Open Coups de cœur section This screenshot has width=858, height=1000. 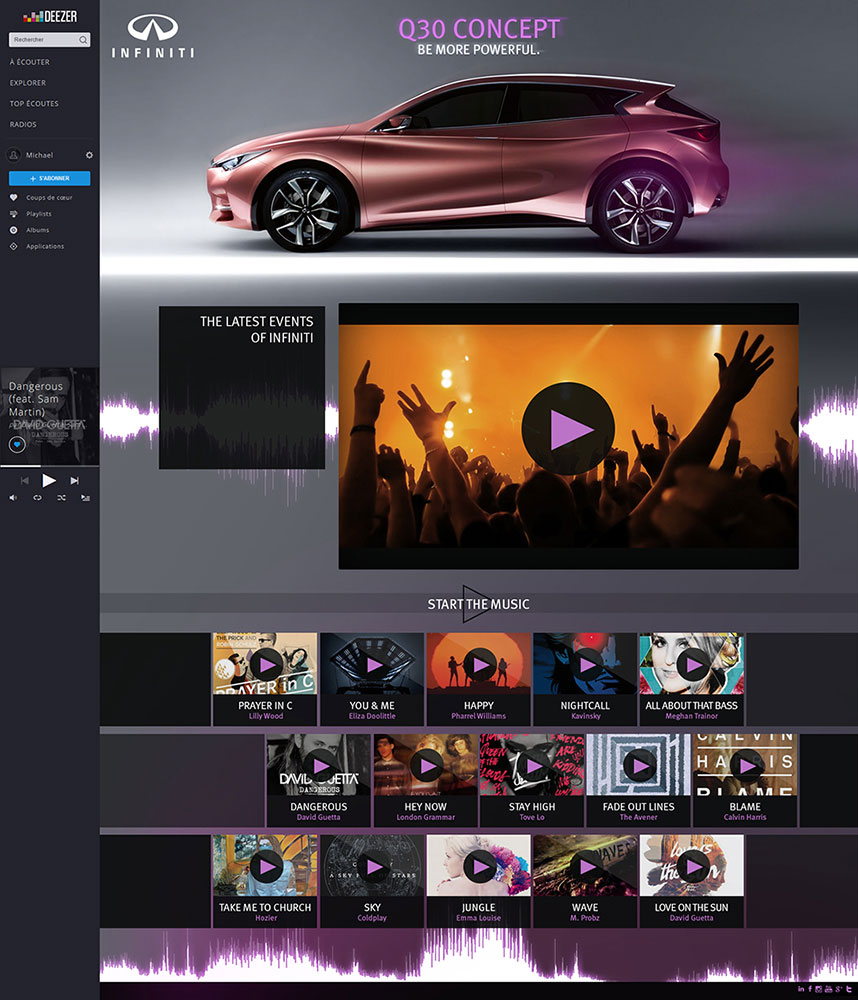point(49,198)
